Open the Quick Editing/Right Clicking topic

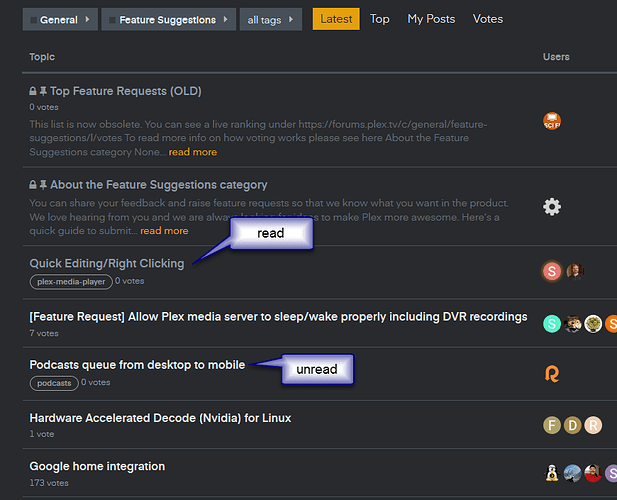click(x=107, y=263)
